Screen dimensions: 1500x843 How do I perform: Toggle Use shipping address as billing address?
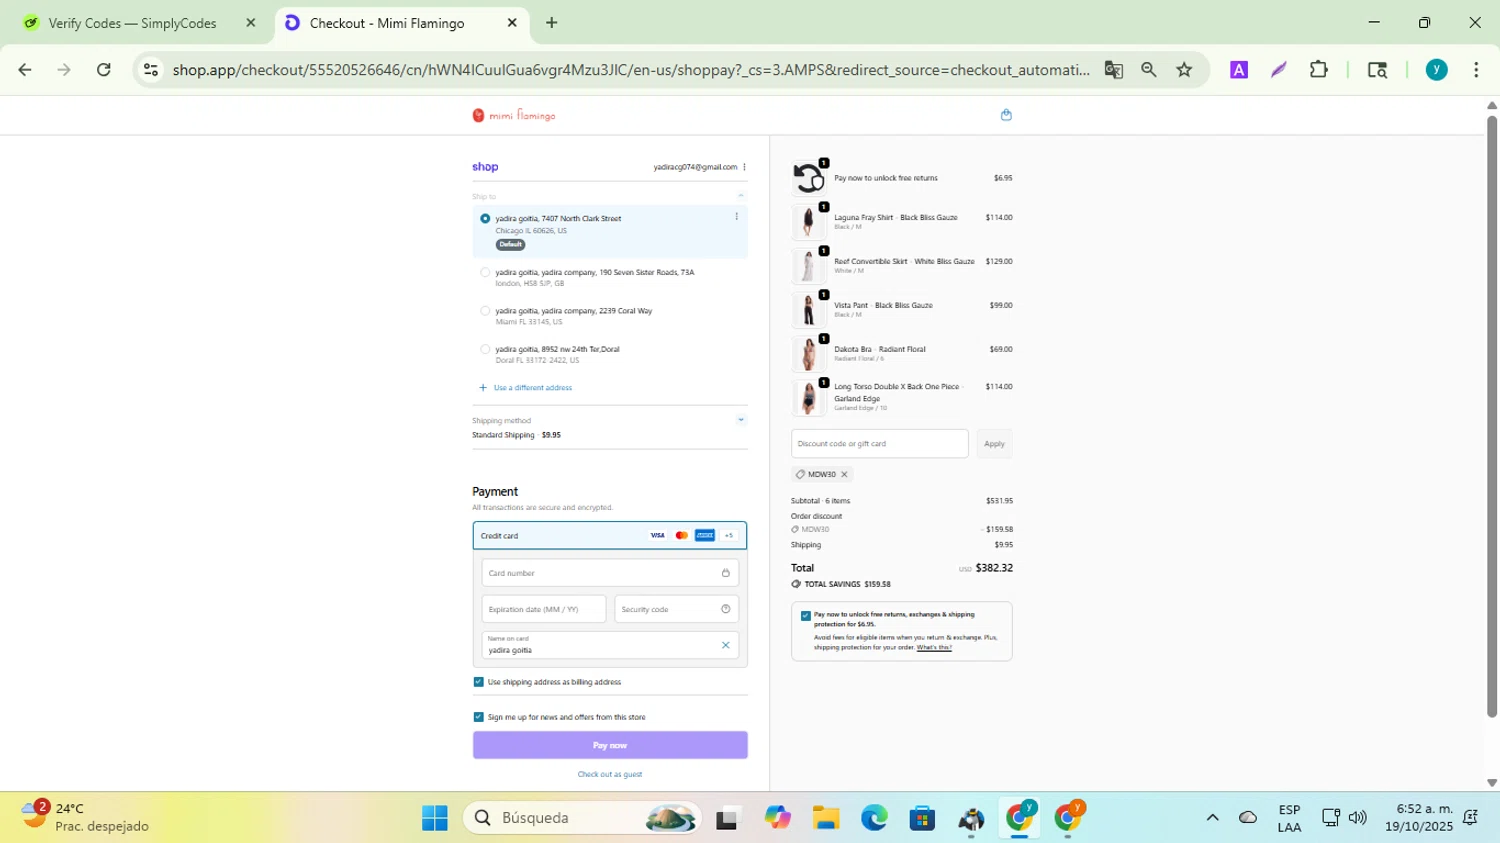tap(478, 682)
